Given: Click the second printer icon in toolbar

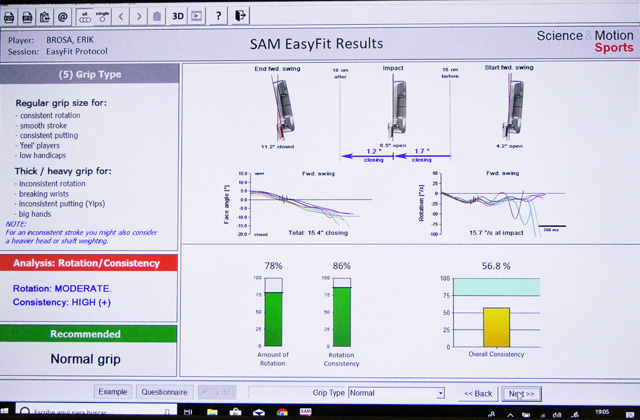Looking at the screenshot, I should (27, 17).
